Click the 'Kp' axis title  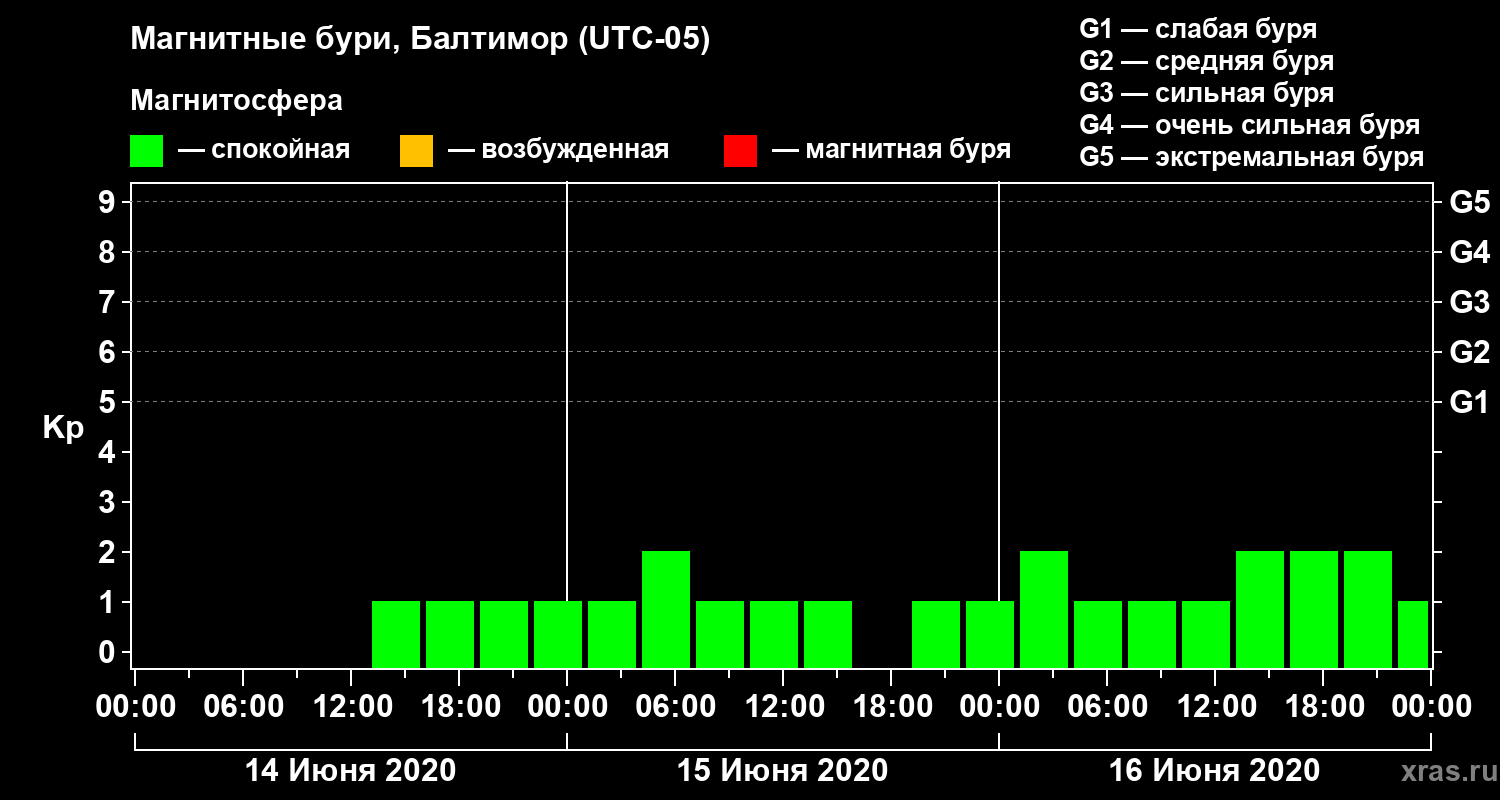pyautogui.click(x=63, y=428)
